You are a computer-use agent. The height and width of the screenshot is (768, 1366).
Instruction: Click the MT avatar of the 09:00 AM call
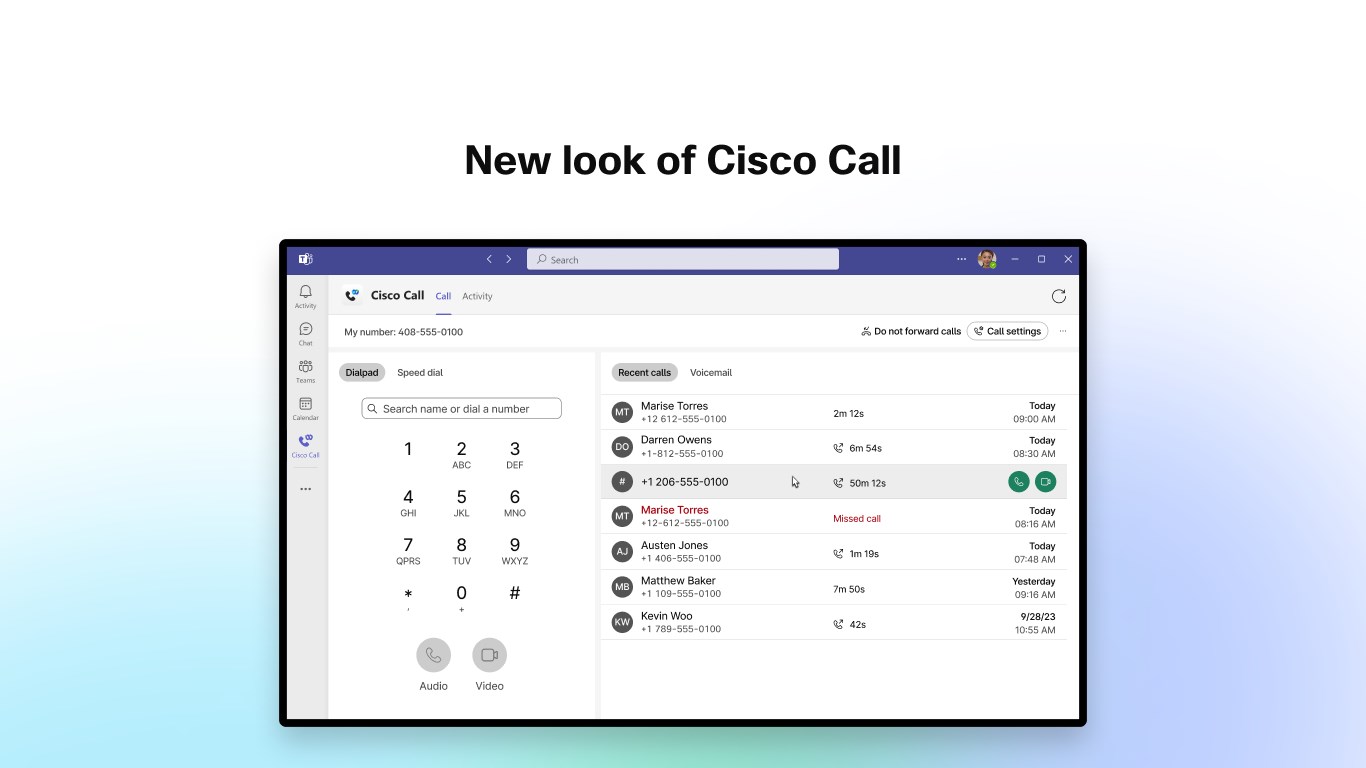pyautogui.click(x=622, y=412)
